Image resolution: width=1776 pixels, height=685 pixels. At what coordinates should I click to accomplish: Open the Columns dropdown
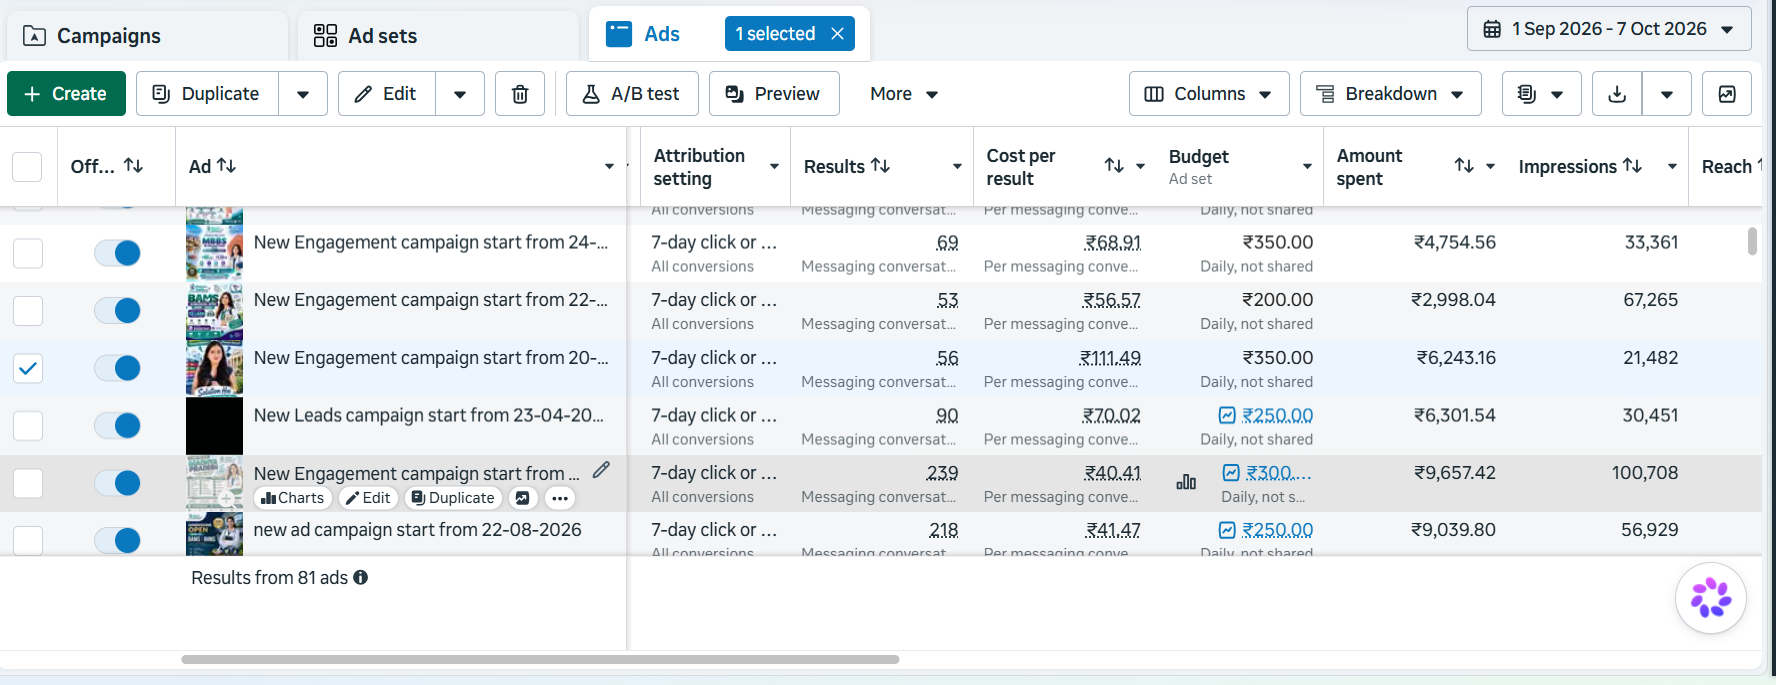pyautogui.click(x=1209, y=94)
